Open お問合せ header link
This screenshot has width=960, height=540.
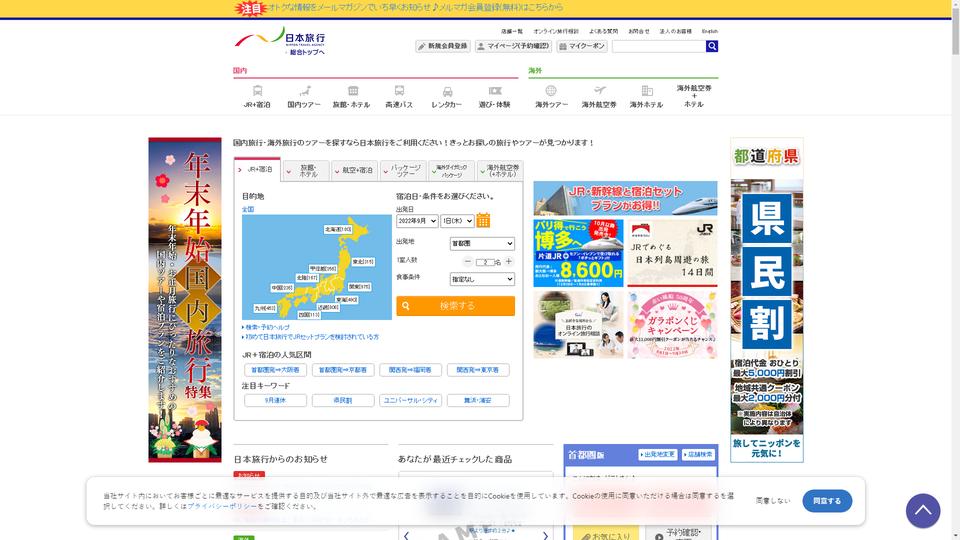639,31
